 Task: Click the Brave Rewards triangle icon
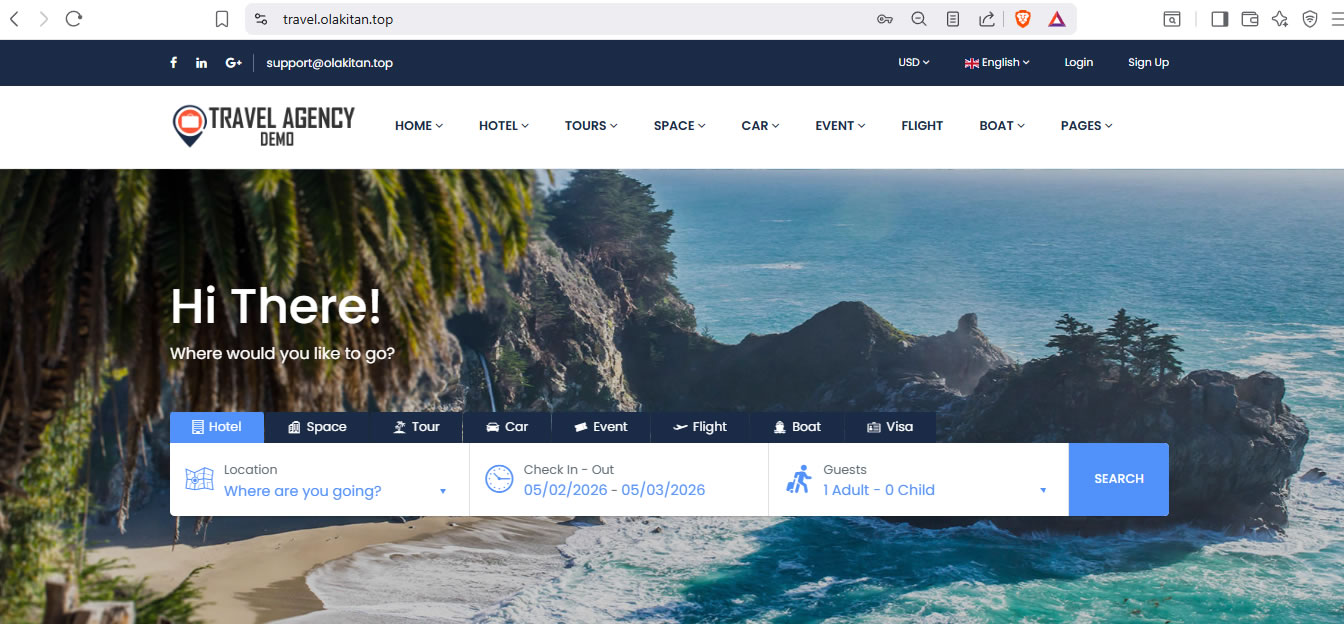(1057, 19)
